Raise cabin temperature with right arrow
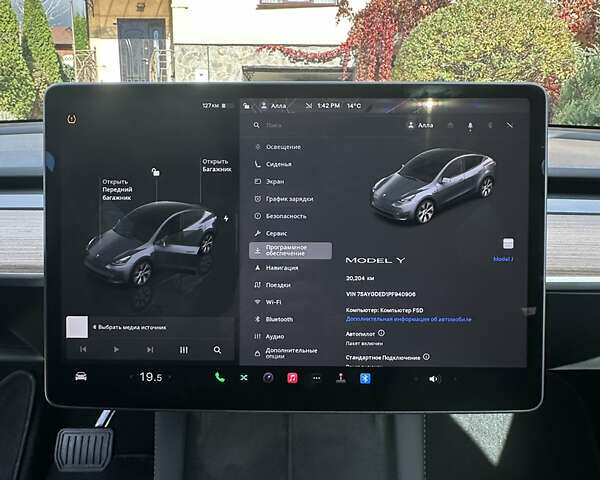 (x=170, y=377)
